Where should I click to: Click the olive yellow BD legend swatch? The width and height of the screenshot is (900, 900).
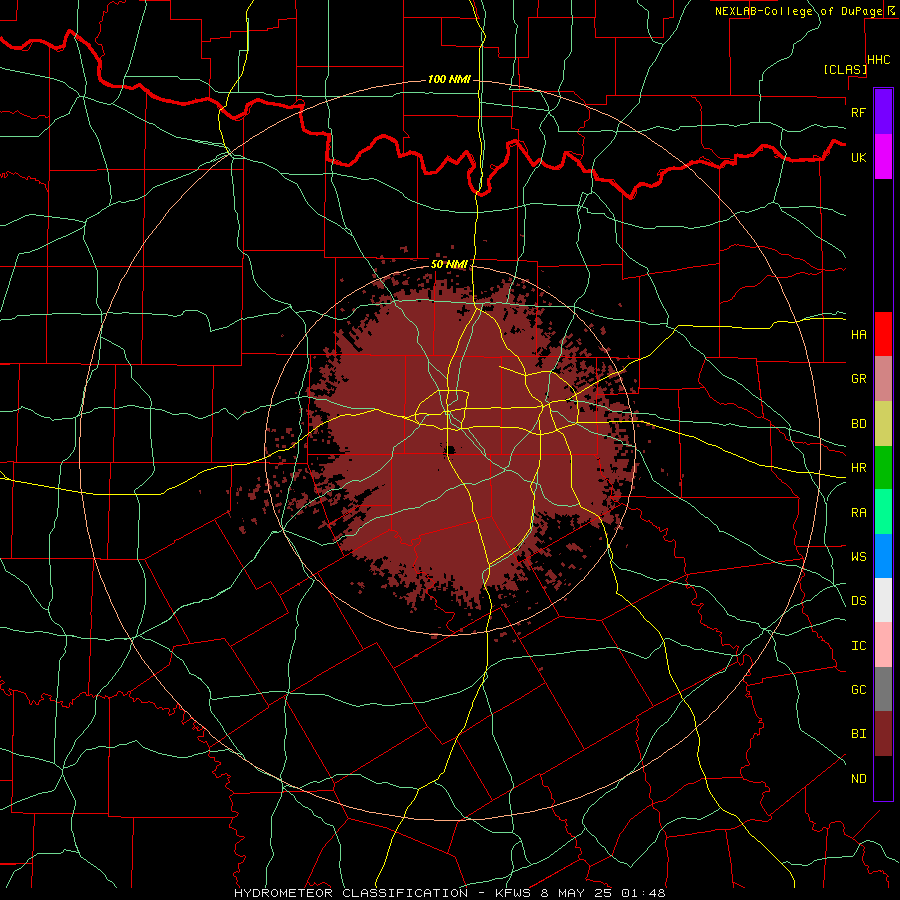[883, 424]
